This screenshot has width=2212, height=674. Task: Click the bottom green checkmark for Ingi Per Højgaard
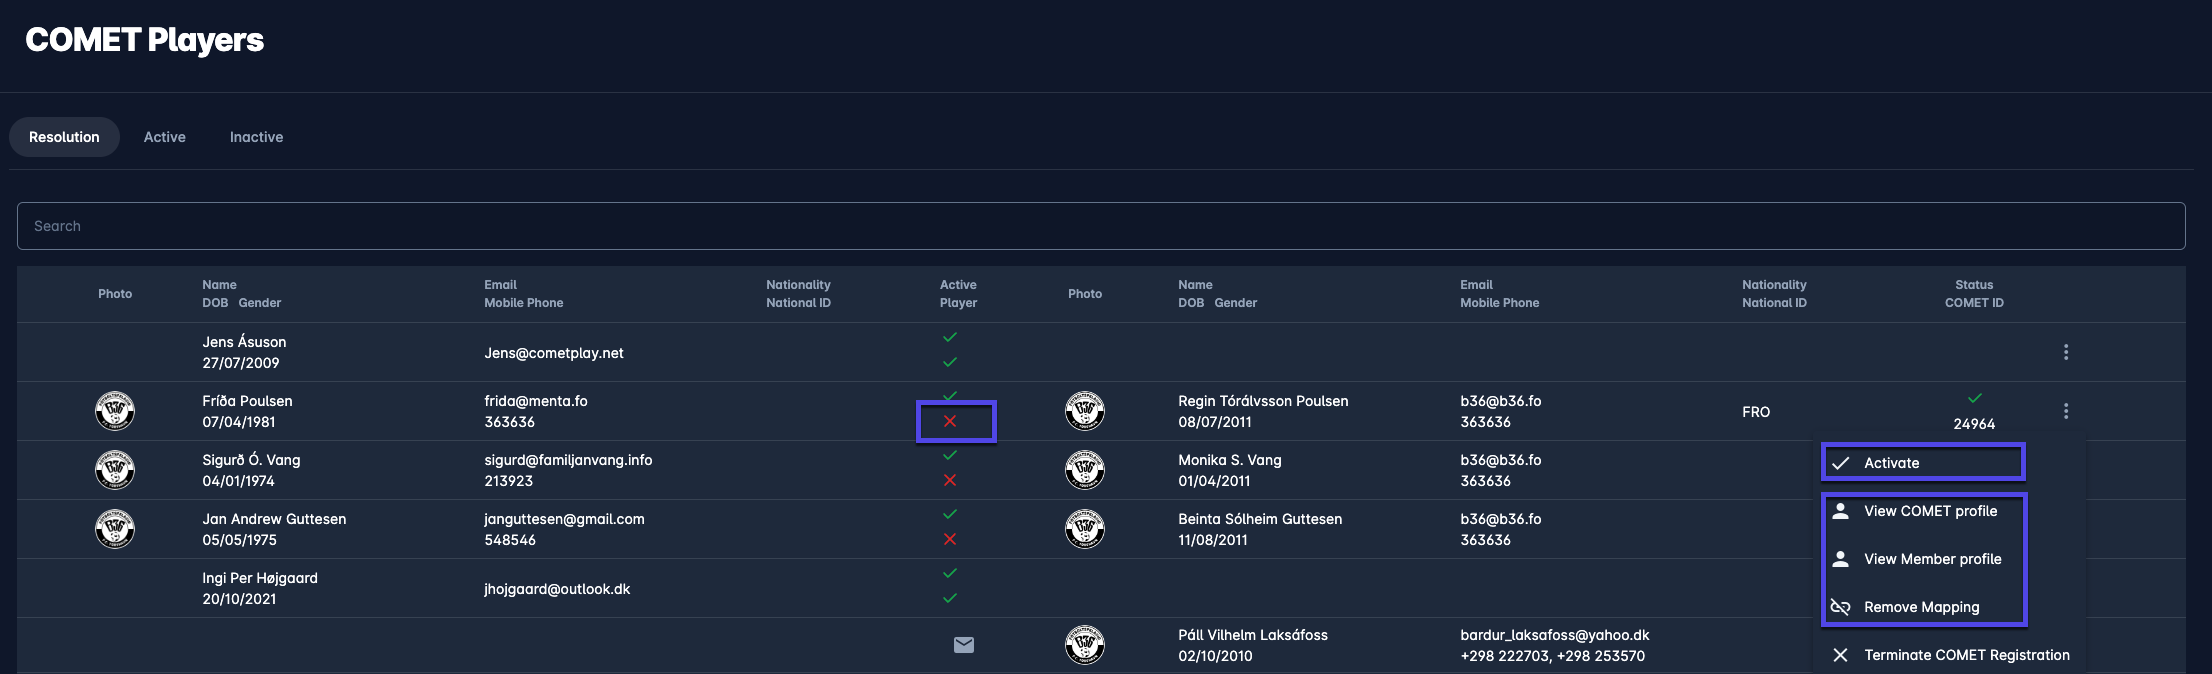[950, 598]
